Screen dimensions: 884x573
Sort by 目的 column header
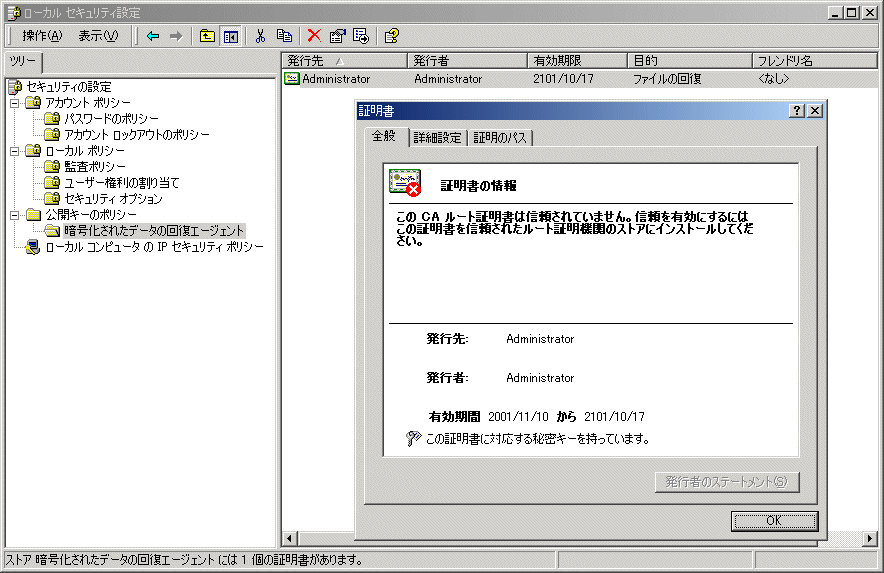point(690,60)
